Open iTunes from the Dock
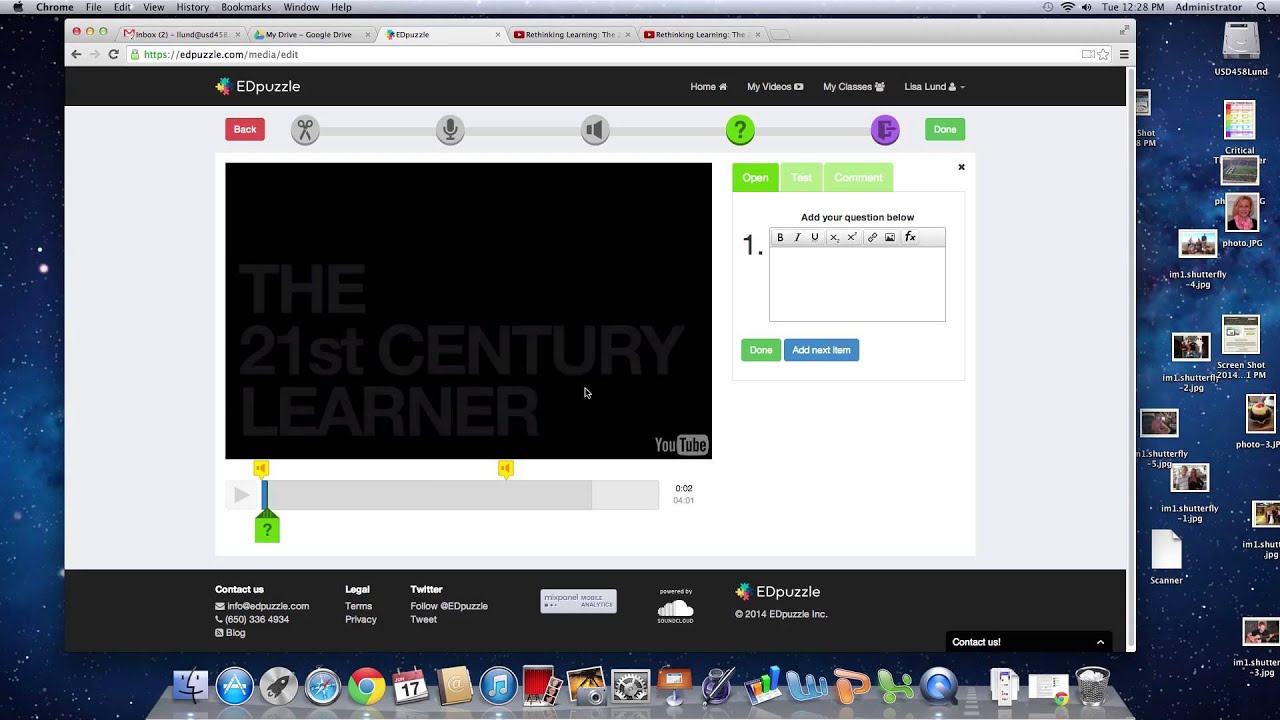This screenshot has height=720, width=1280. click(x=498, y=687)
